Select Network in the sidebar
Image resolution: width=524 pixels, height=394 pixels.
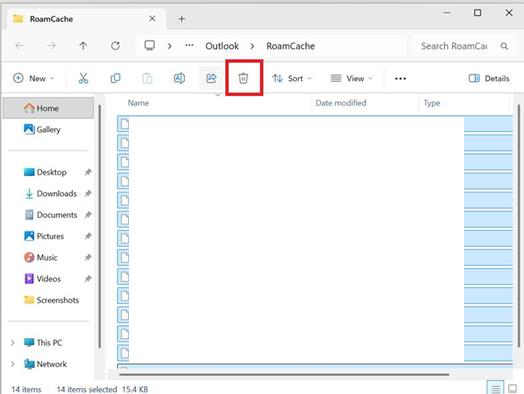click(45, 364)
